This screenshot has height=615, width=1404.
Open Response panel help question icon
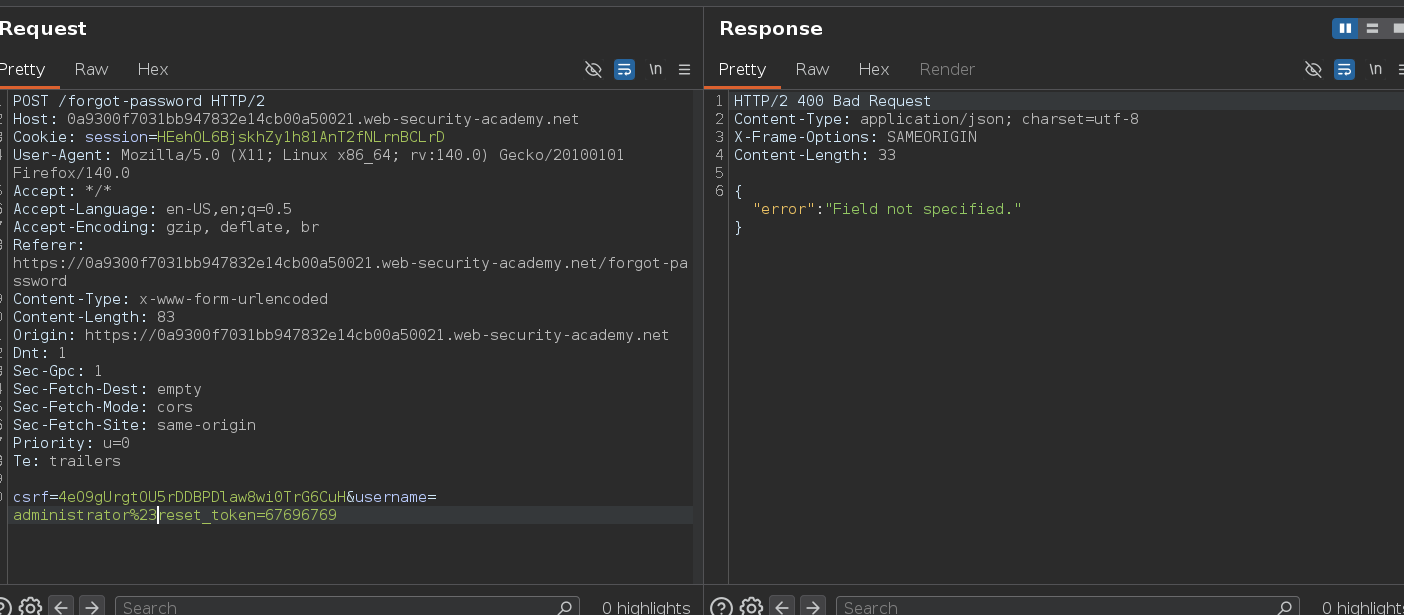point(720,606)
